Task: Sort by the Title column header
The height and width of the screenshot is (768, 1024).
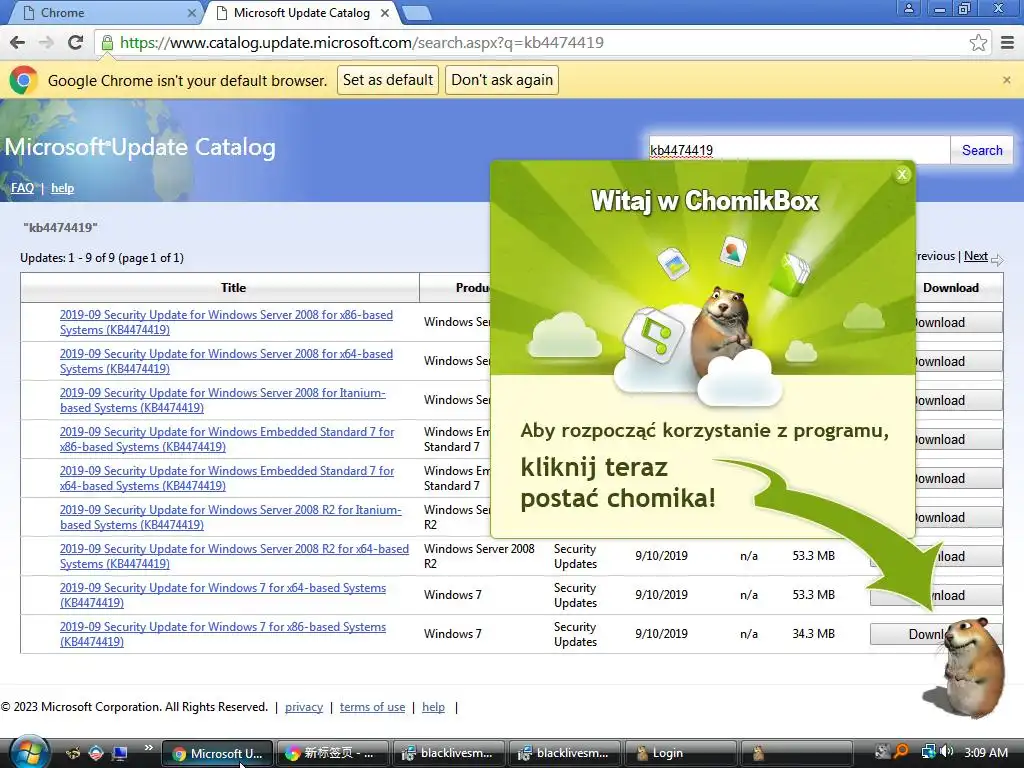Action: pos(233,287)
